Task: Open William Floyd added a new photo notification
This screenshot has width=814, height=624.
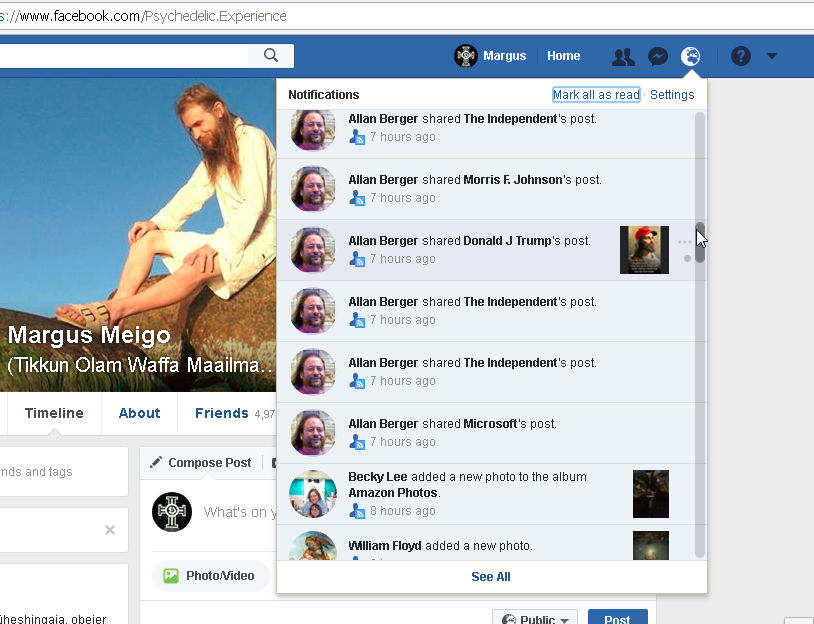Action: (x=486, y=543)
